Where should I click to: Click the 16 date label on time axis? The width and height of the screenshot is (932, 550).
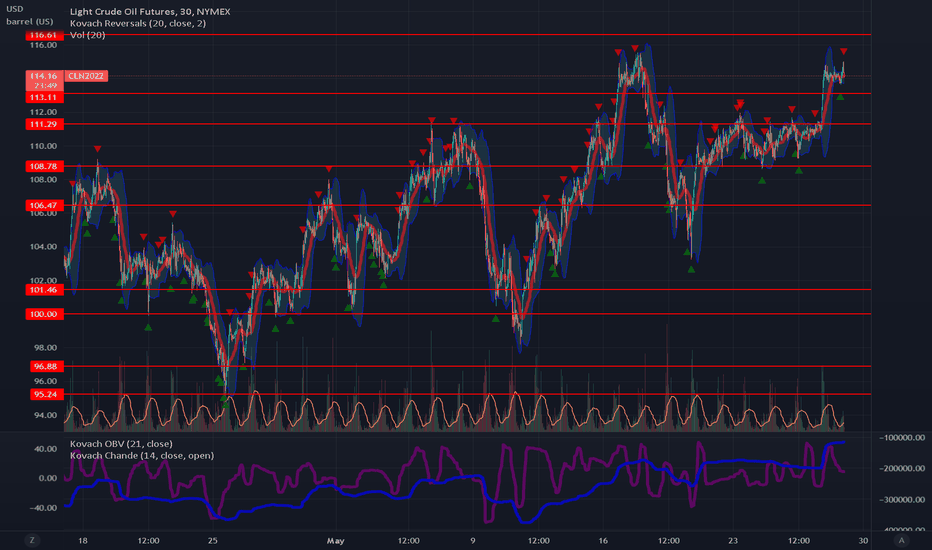coord(603,540)
